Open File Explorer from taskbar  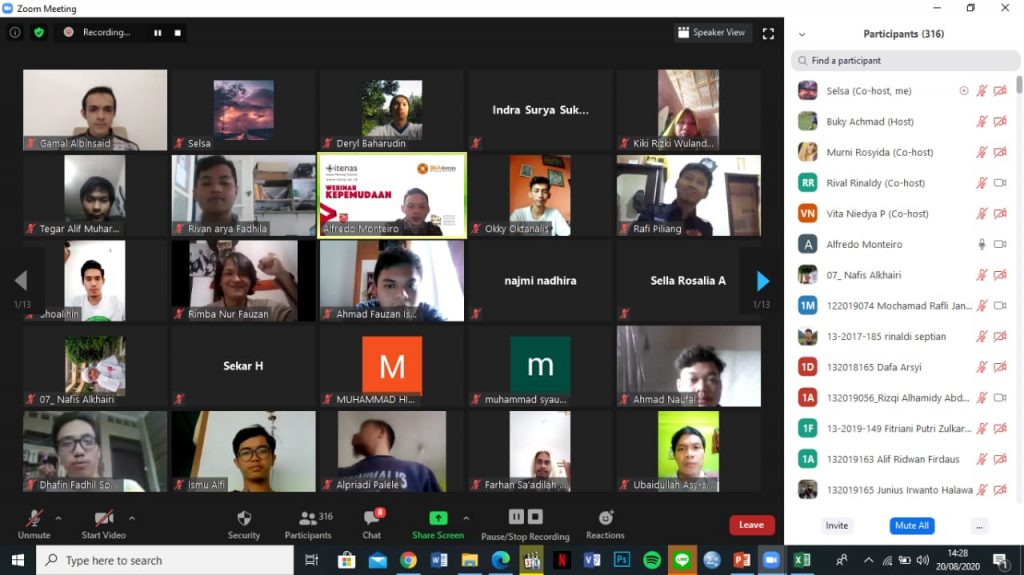click(x=470, y=560)
